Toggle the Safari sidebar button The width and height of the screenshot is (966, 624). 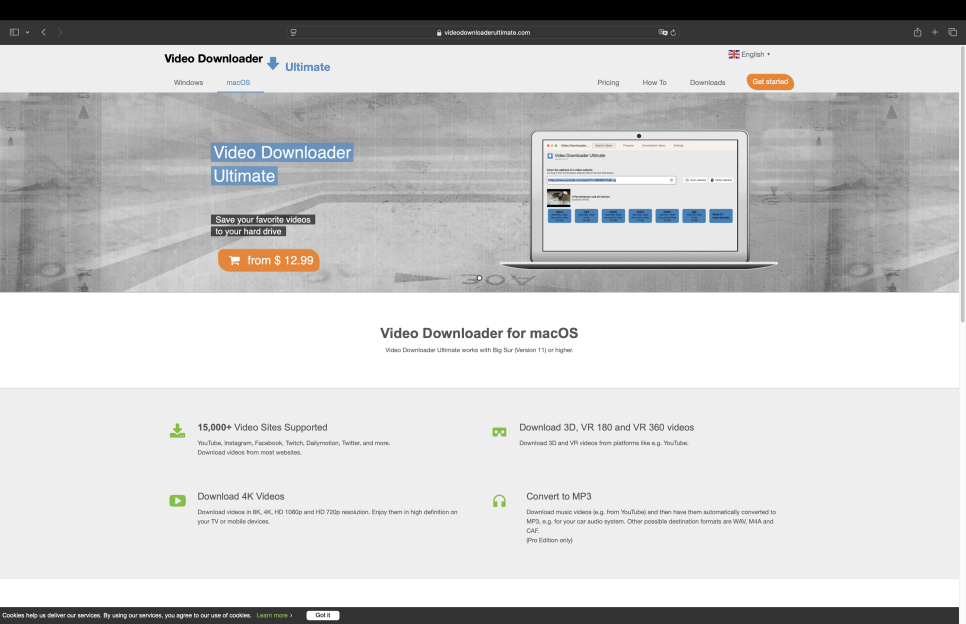[x=14, y=32]
